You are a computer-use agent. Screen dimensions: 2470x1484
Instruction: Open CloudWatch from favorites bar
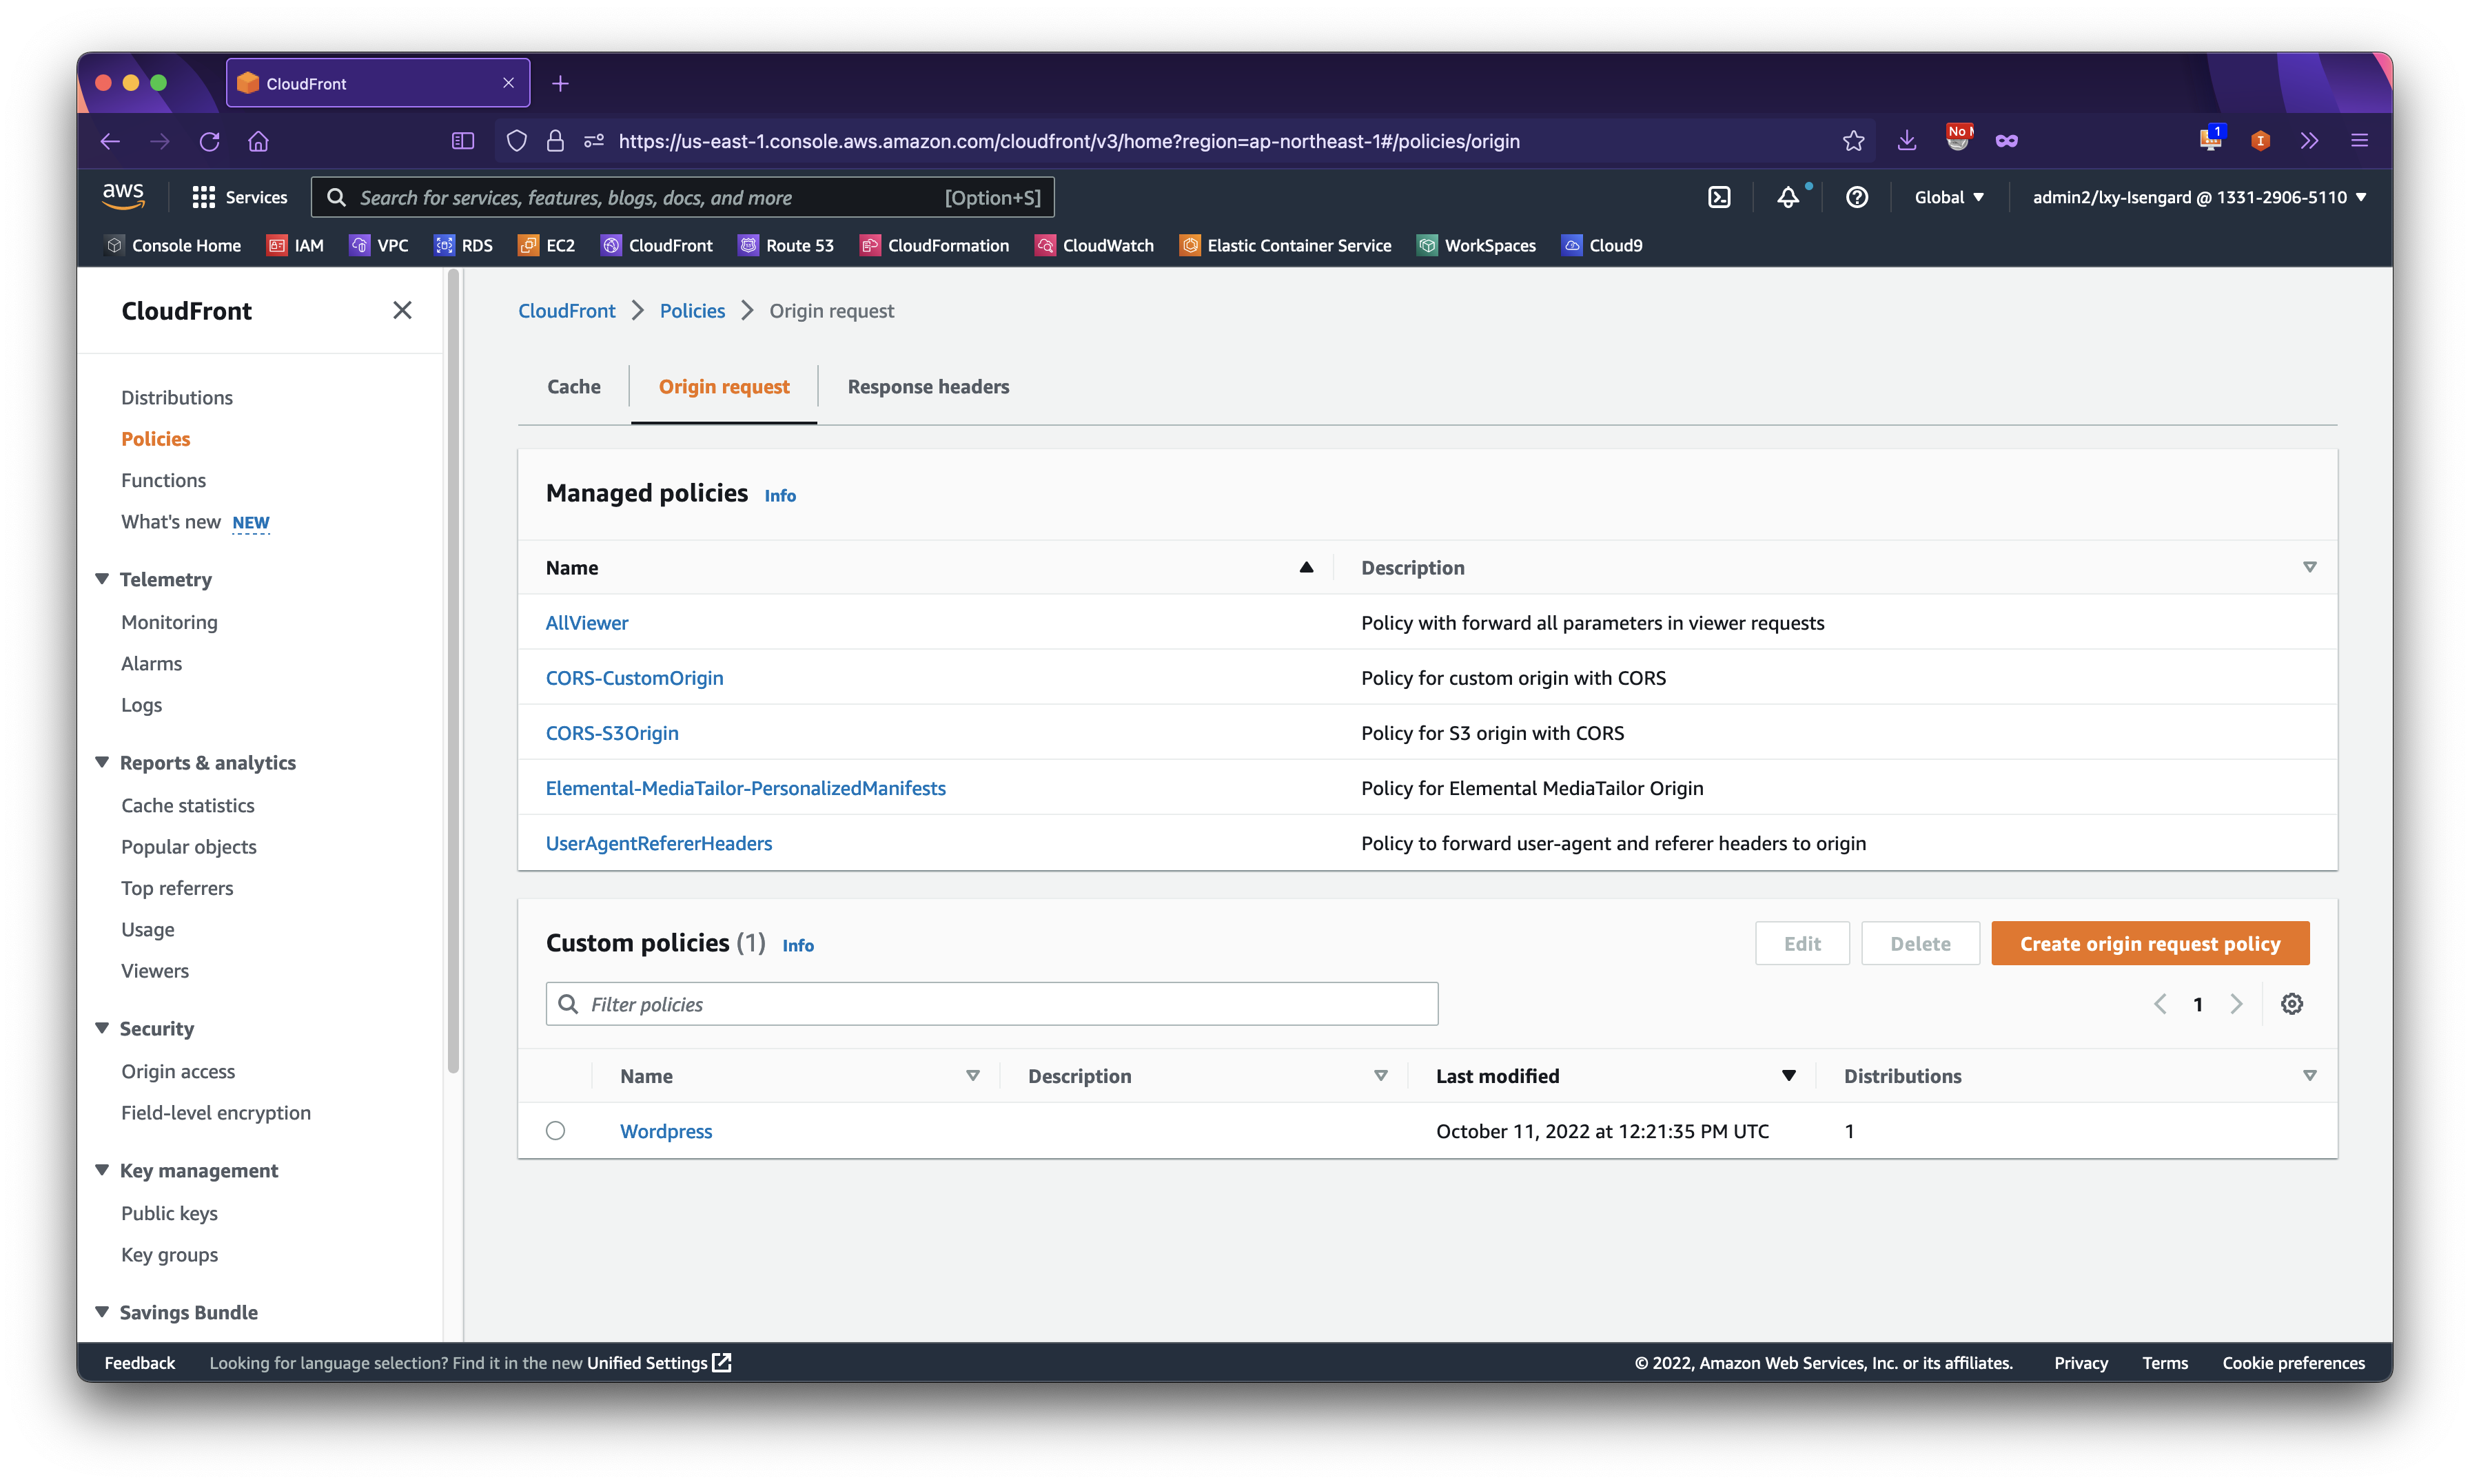tap(1094, 245)
